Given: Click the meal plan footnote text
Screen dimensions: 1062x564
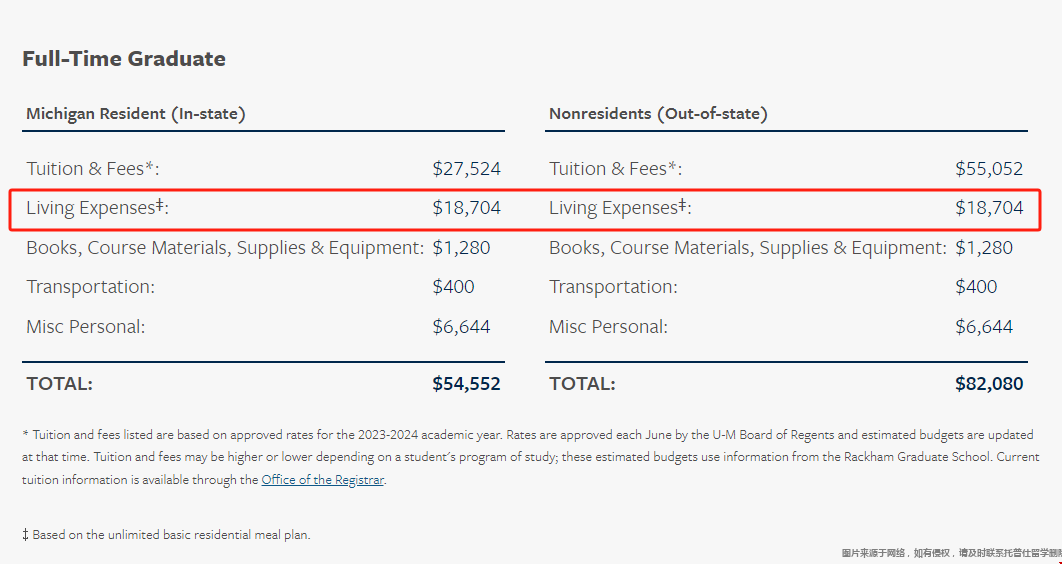Looking at the screenshot, I should [166, 535].
